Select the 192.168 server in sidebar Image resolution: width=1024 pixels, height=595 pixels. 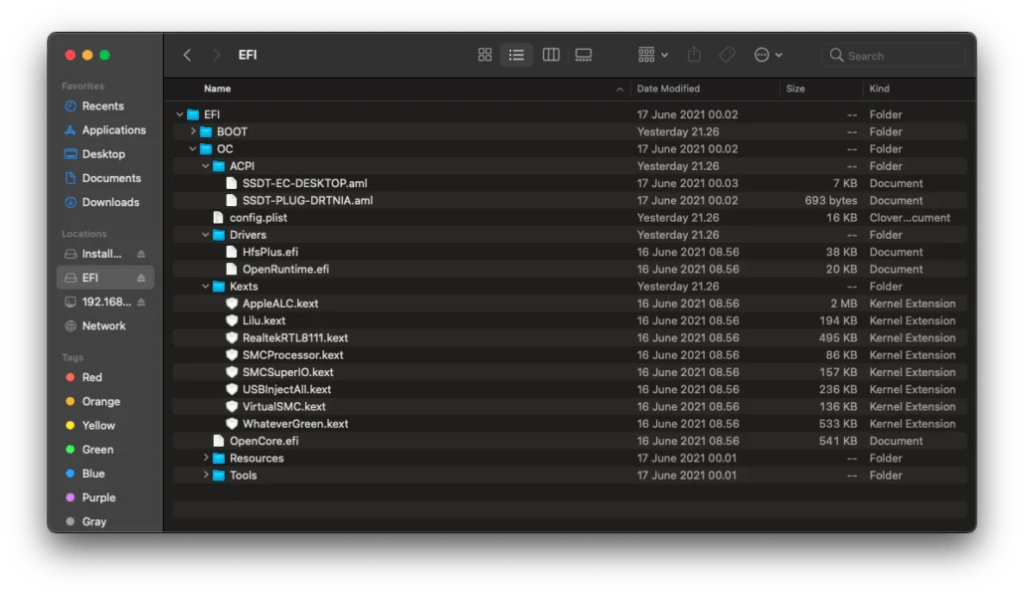[97, 302]
